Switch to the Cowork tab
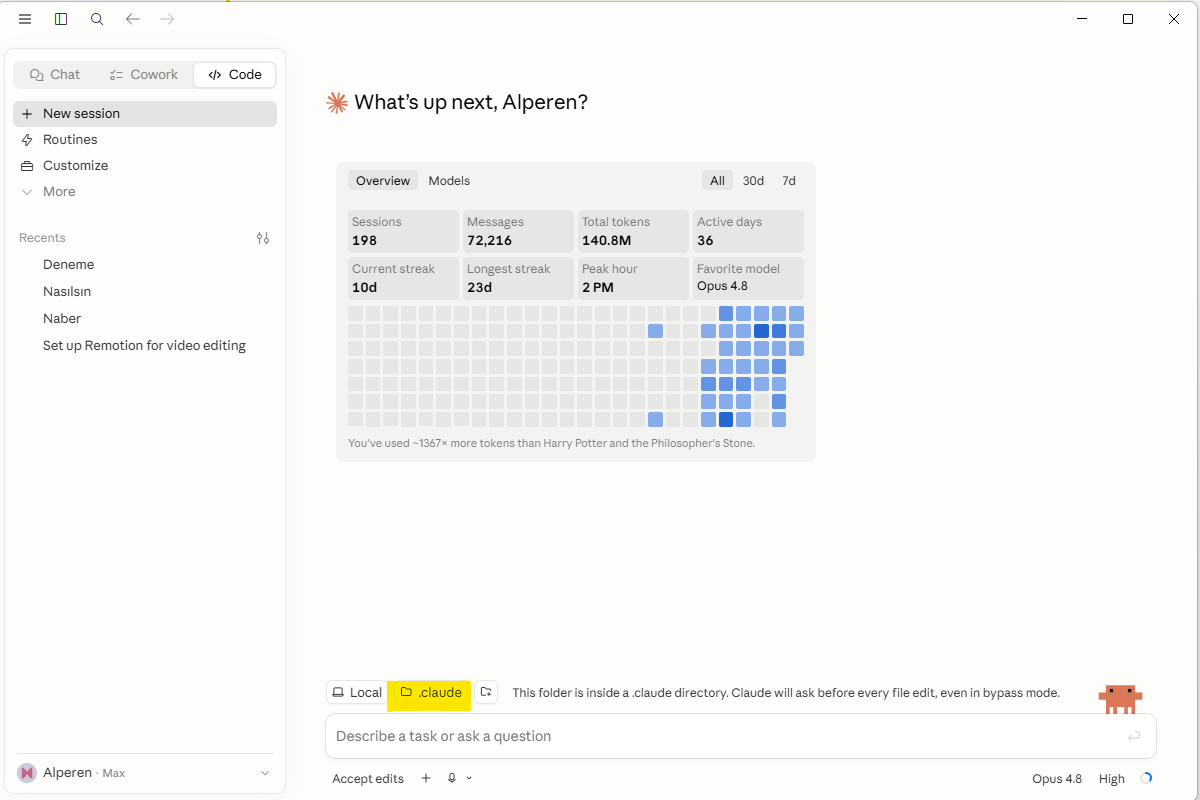 tap(144, 75)
